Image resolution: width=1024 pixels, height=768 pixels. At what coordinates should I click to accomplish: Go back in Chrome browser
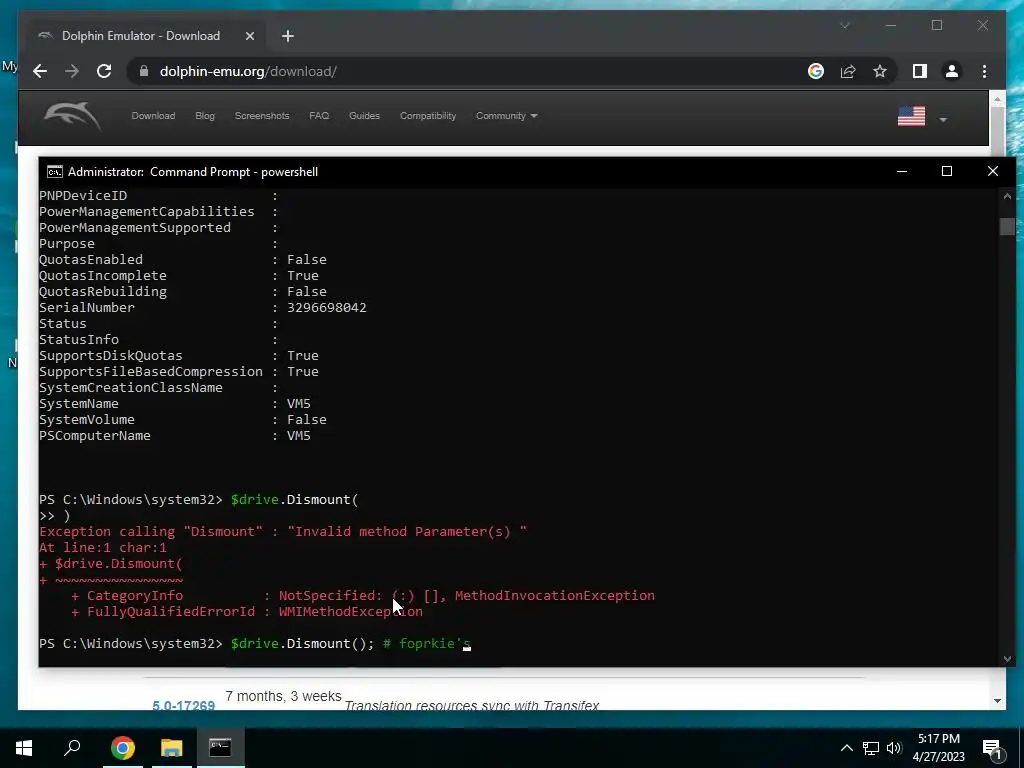point(40,71)
